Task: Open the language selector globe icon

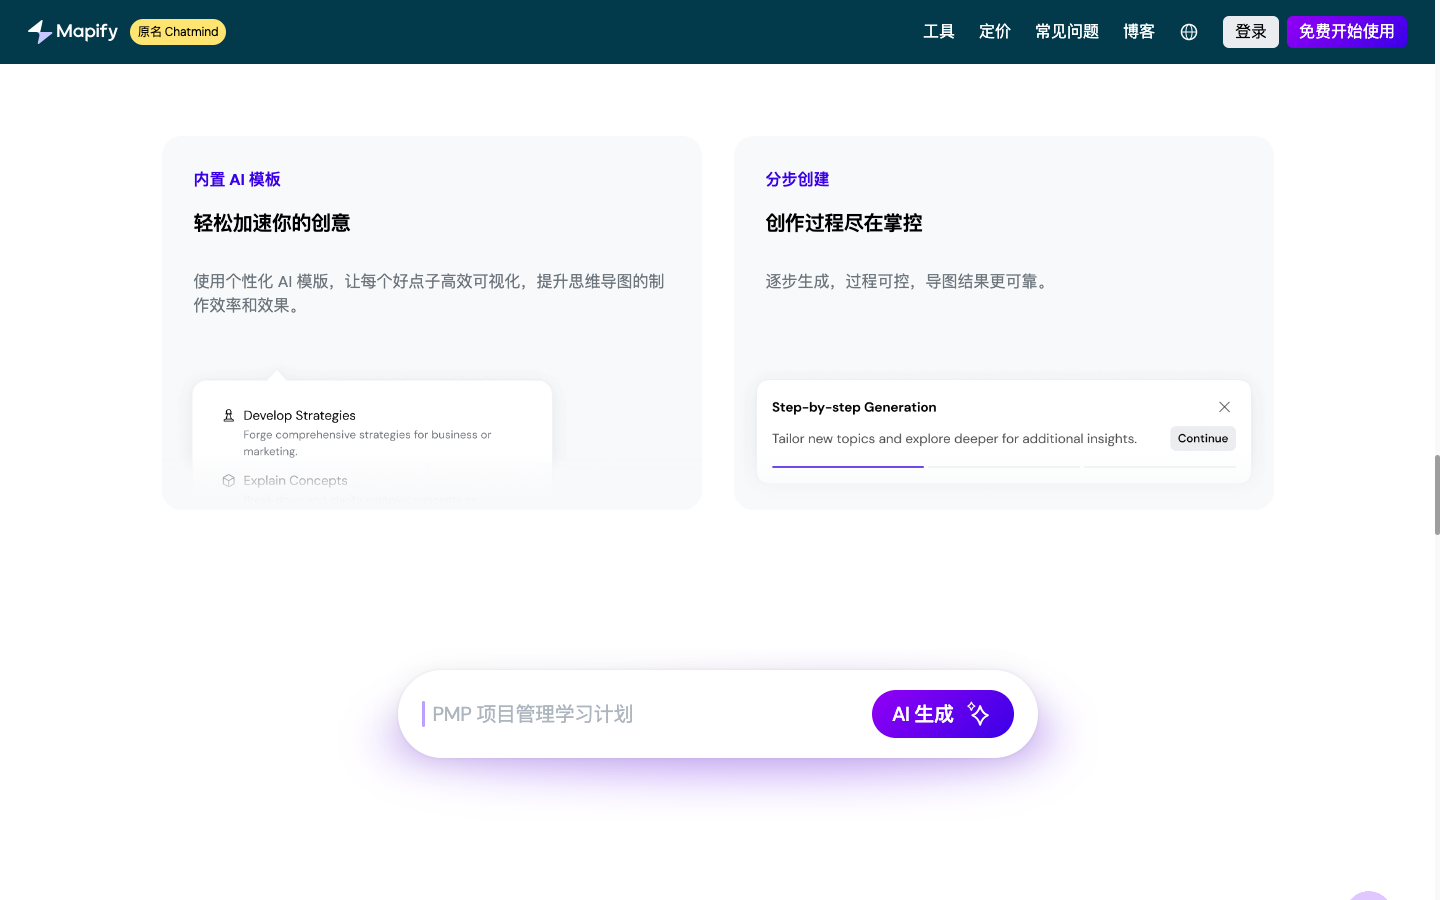Action: [1188, 31]
